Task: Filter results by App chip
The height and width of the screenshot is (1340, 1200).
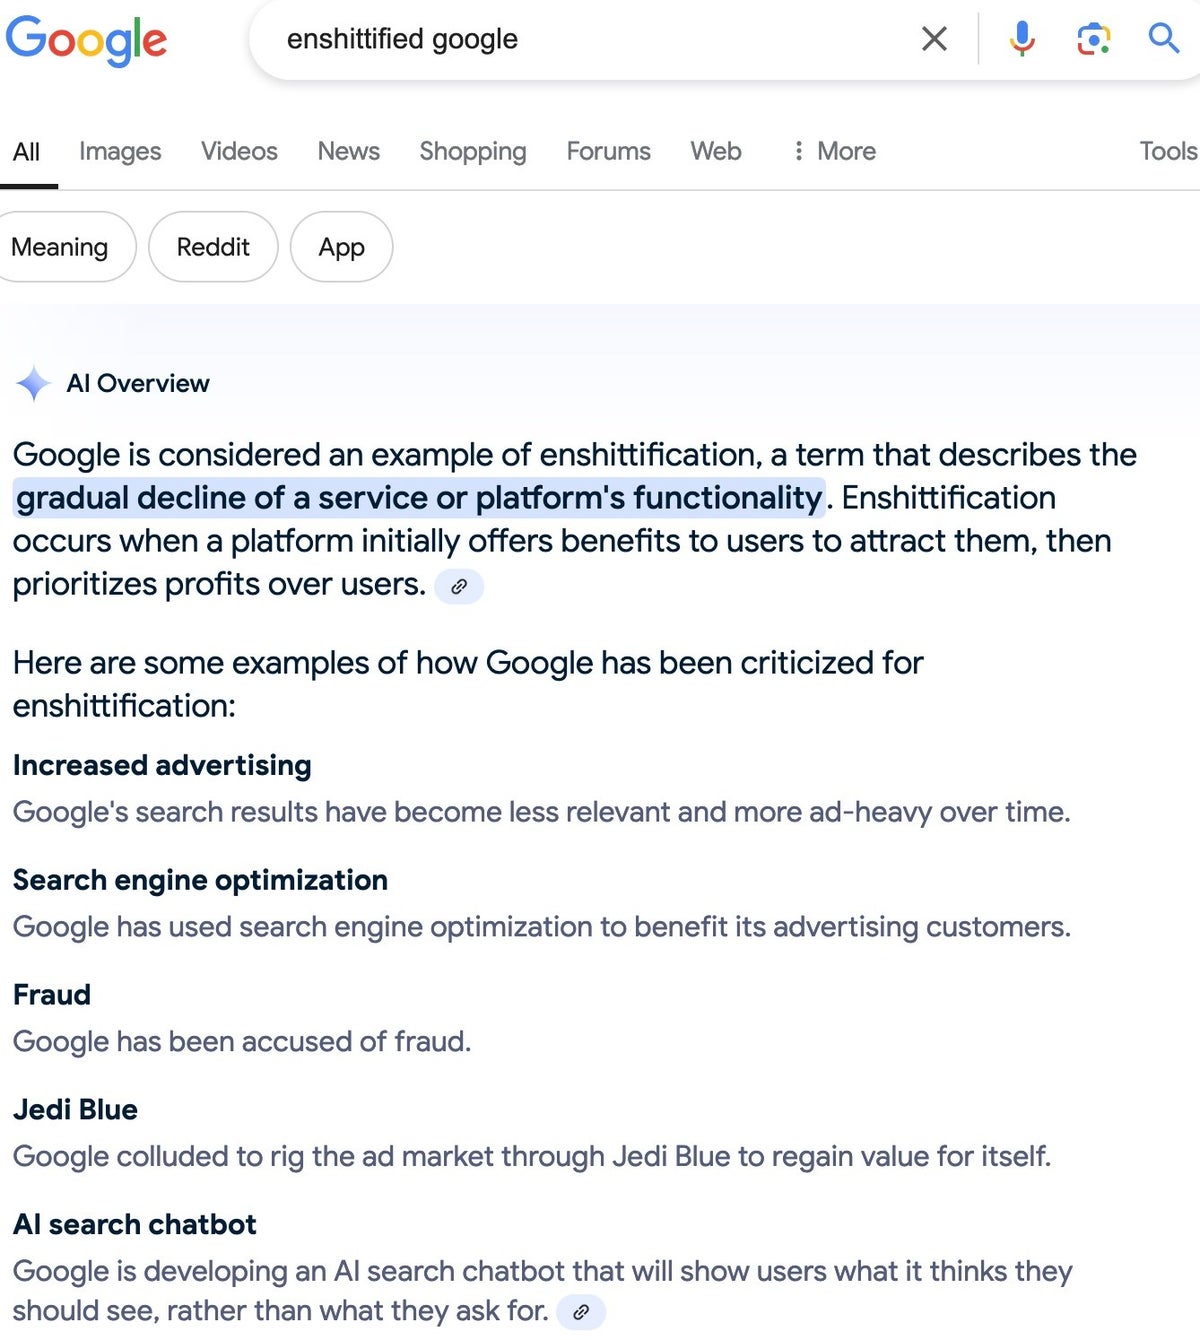Action: 341,247
